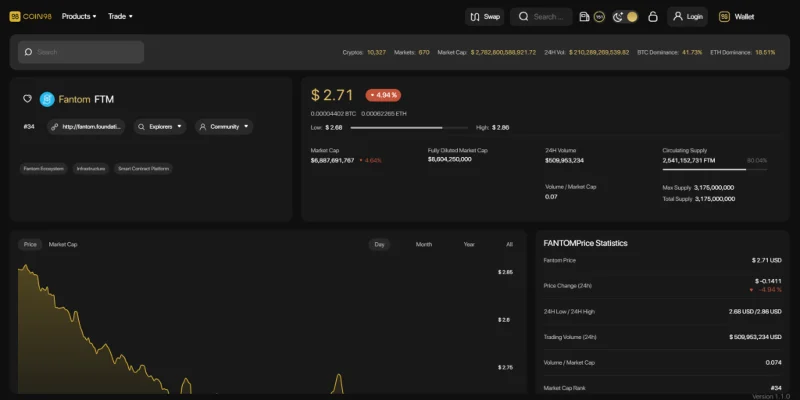Click the Fantom Price $ 2.71 USD statistic
This screenshot has width=800, height=400.
[766, 260]
